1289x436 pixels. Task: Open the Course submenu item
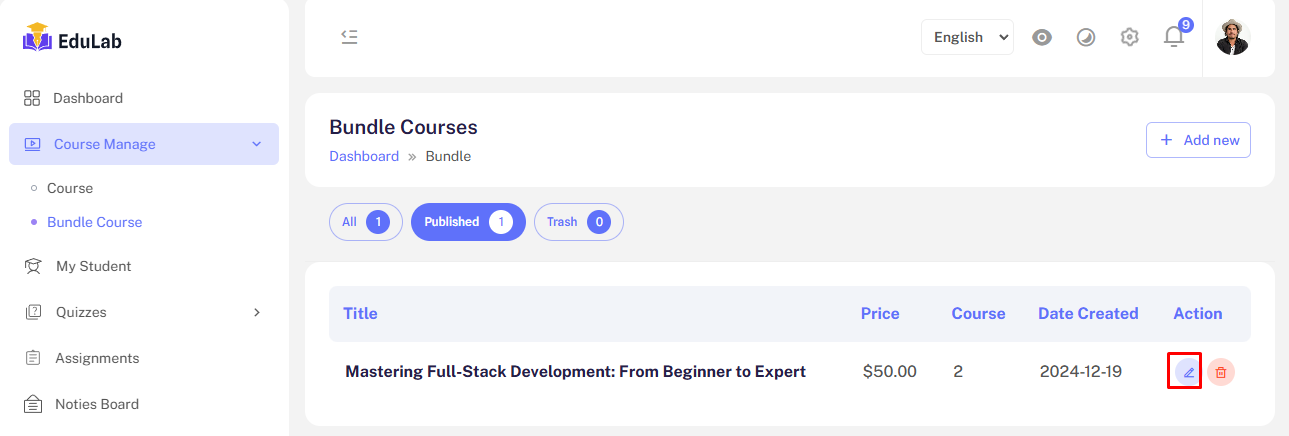[x=70, y=188]
